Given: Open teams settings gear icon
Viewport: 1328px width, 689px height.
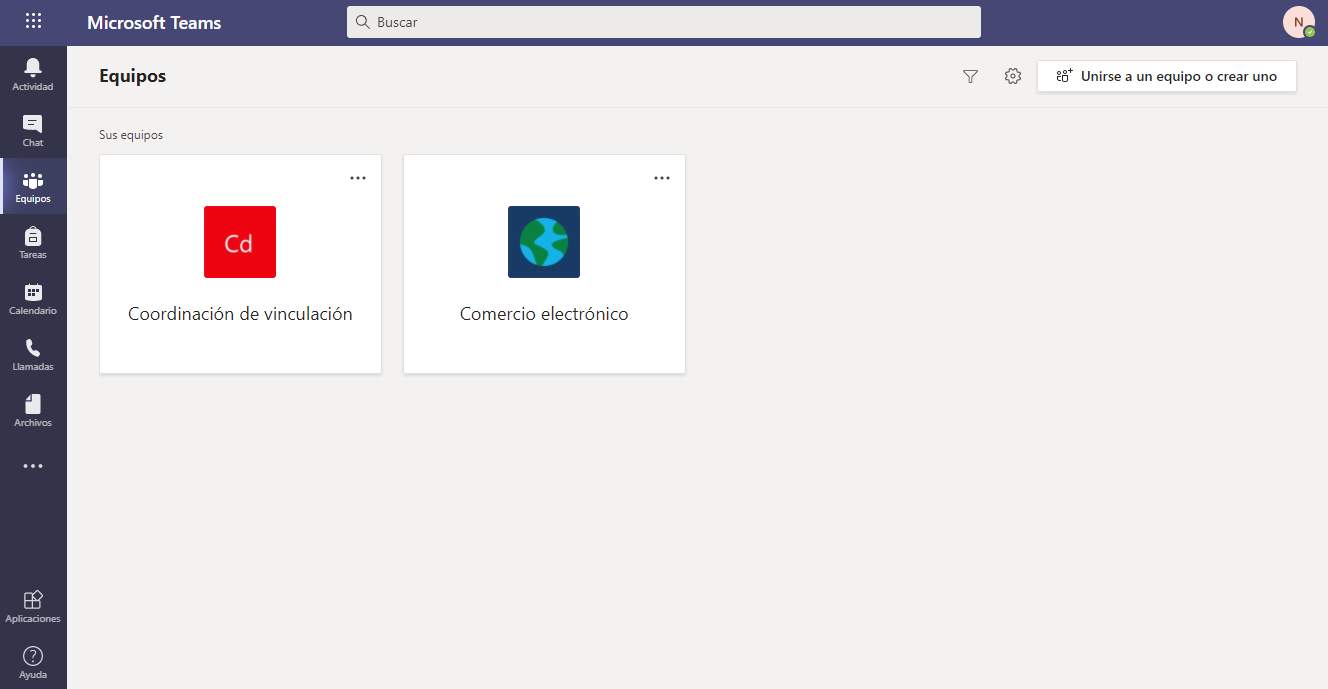Looking at the screenshot, I should (1013, 76).
